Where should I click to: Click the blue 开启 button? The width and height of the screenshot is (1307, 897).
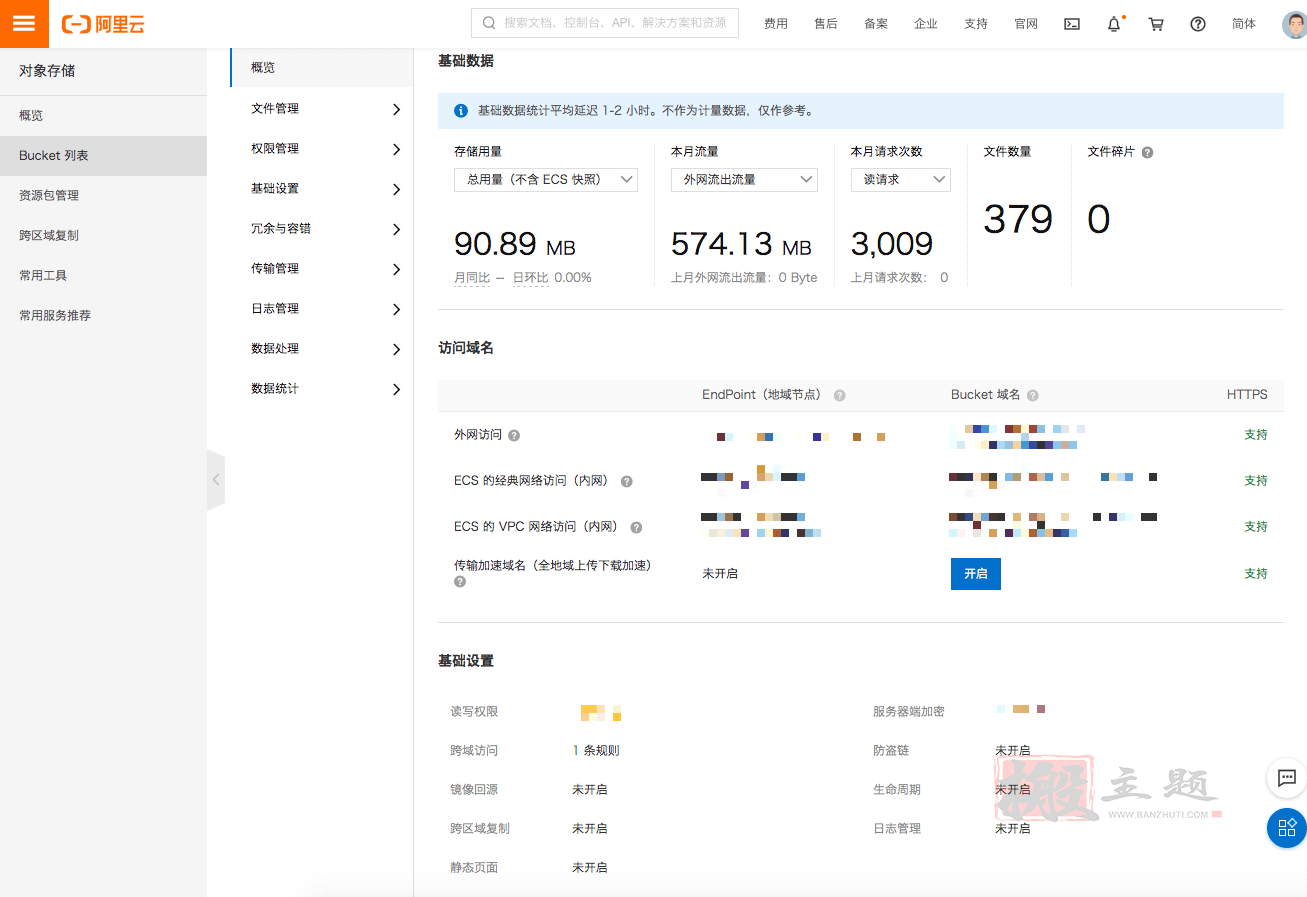tap(975, 574)
